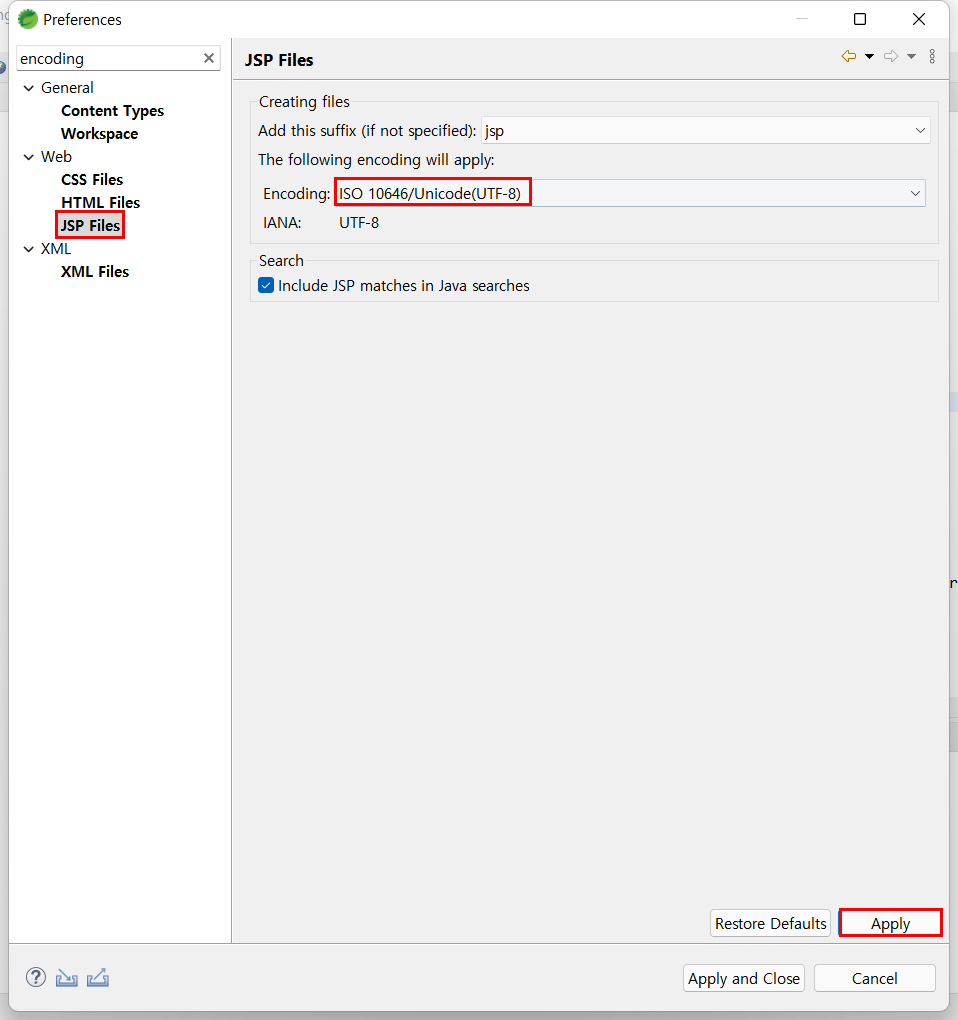
Task: Maximize the Preferences window
Action: 860,19
